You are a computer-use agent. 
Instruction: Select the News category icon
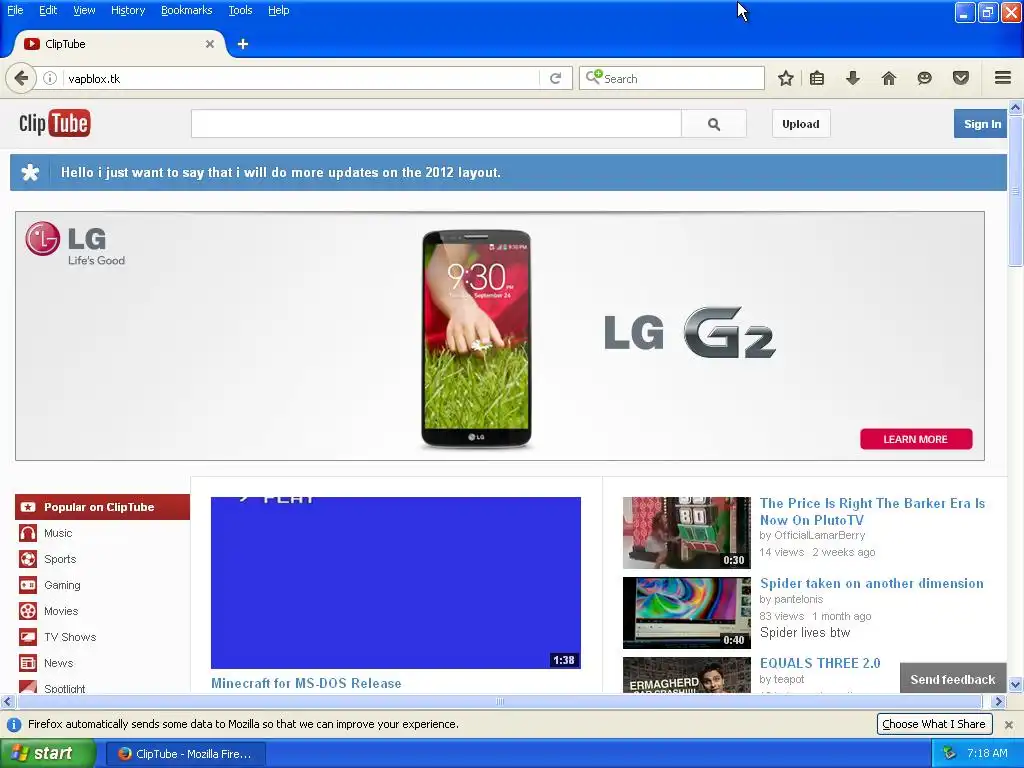pyautogui.click(x=27, y=663)
